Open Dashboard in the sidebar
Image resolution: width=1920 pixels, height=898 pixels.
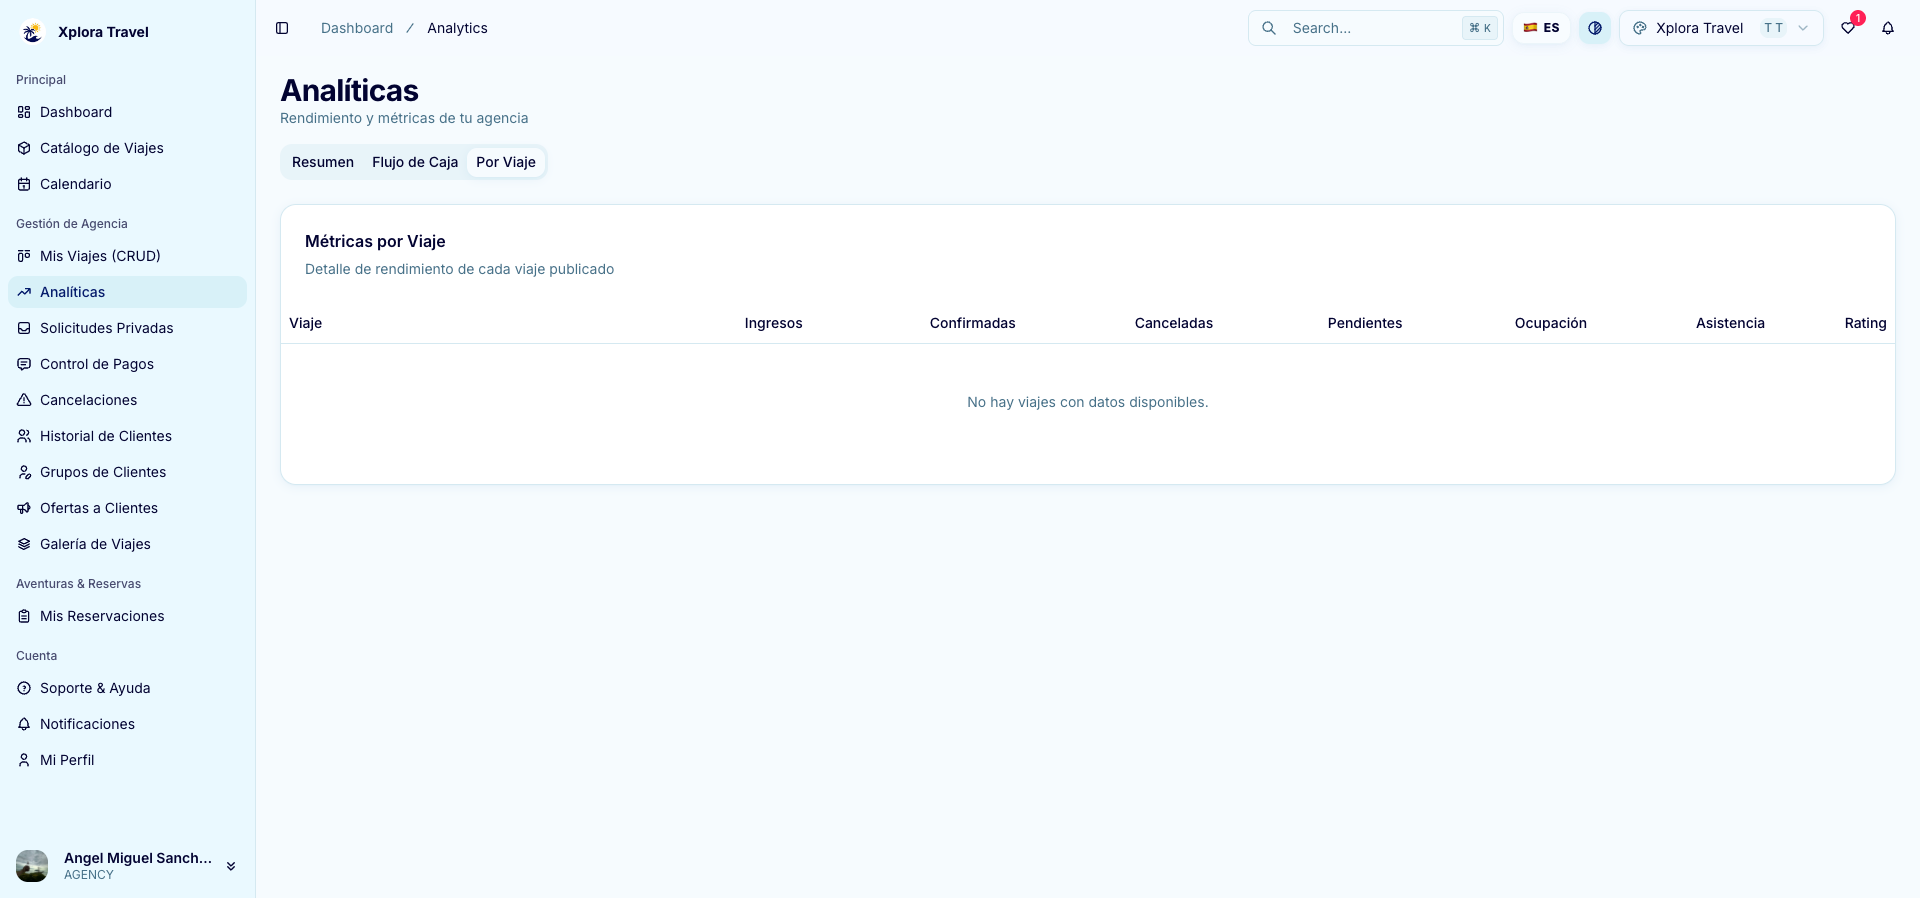[127, 112]
